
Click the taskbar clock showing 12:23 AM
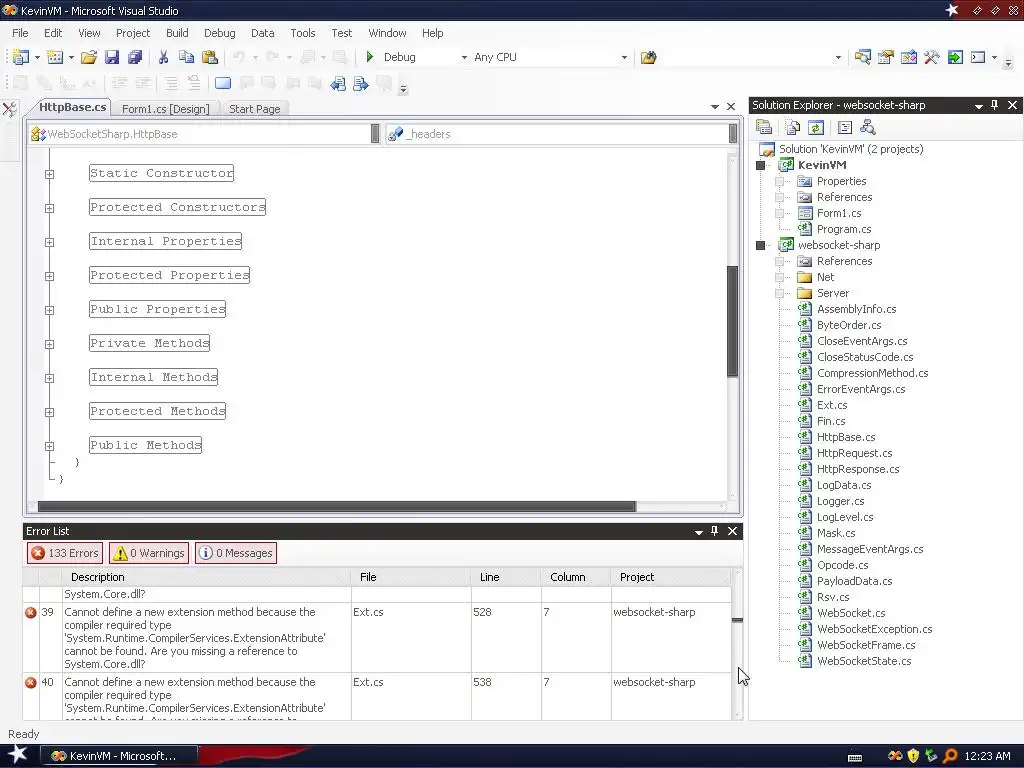[987, 756]
